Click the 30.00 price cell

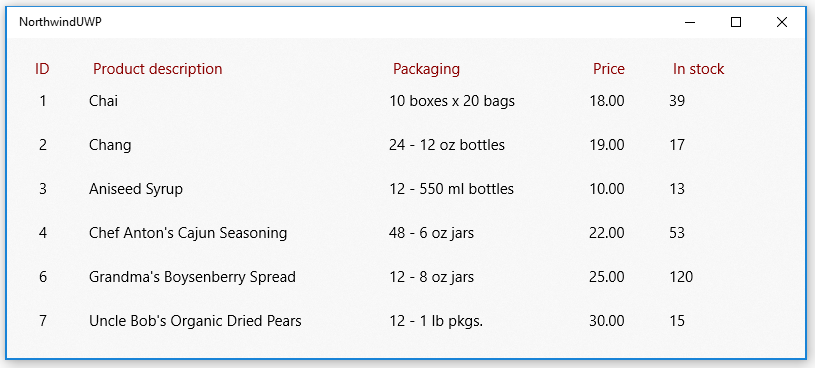click(607, 321)
